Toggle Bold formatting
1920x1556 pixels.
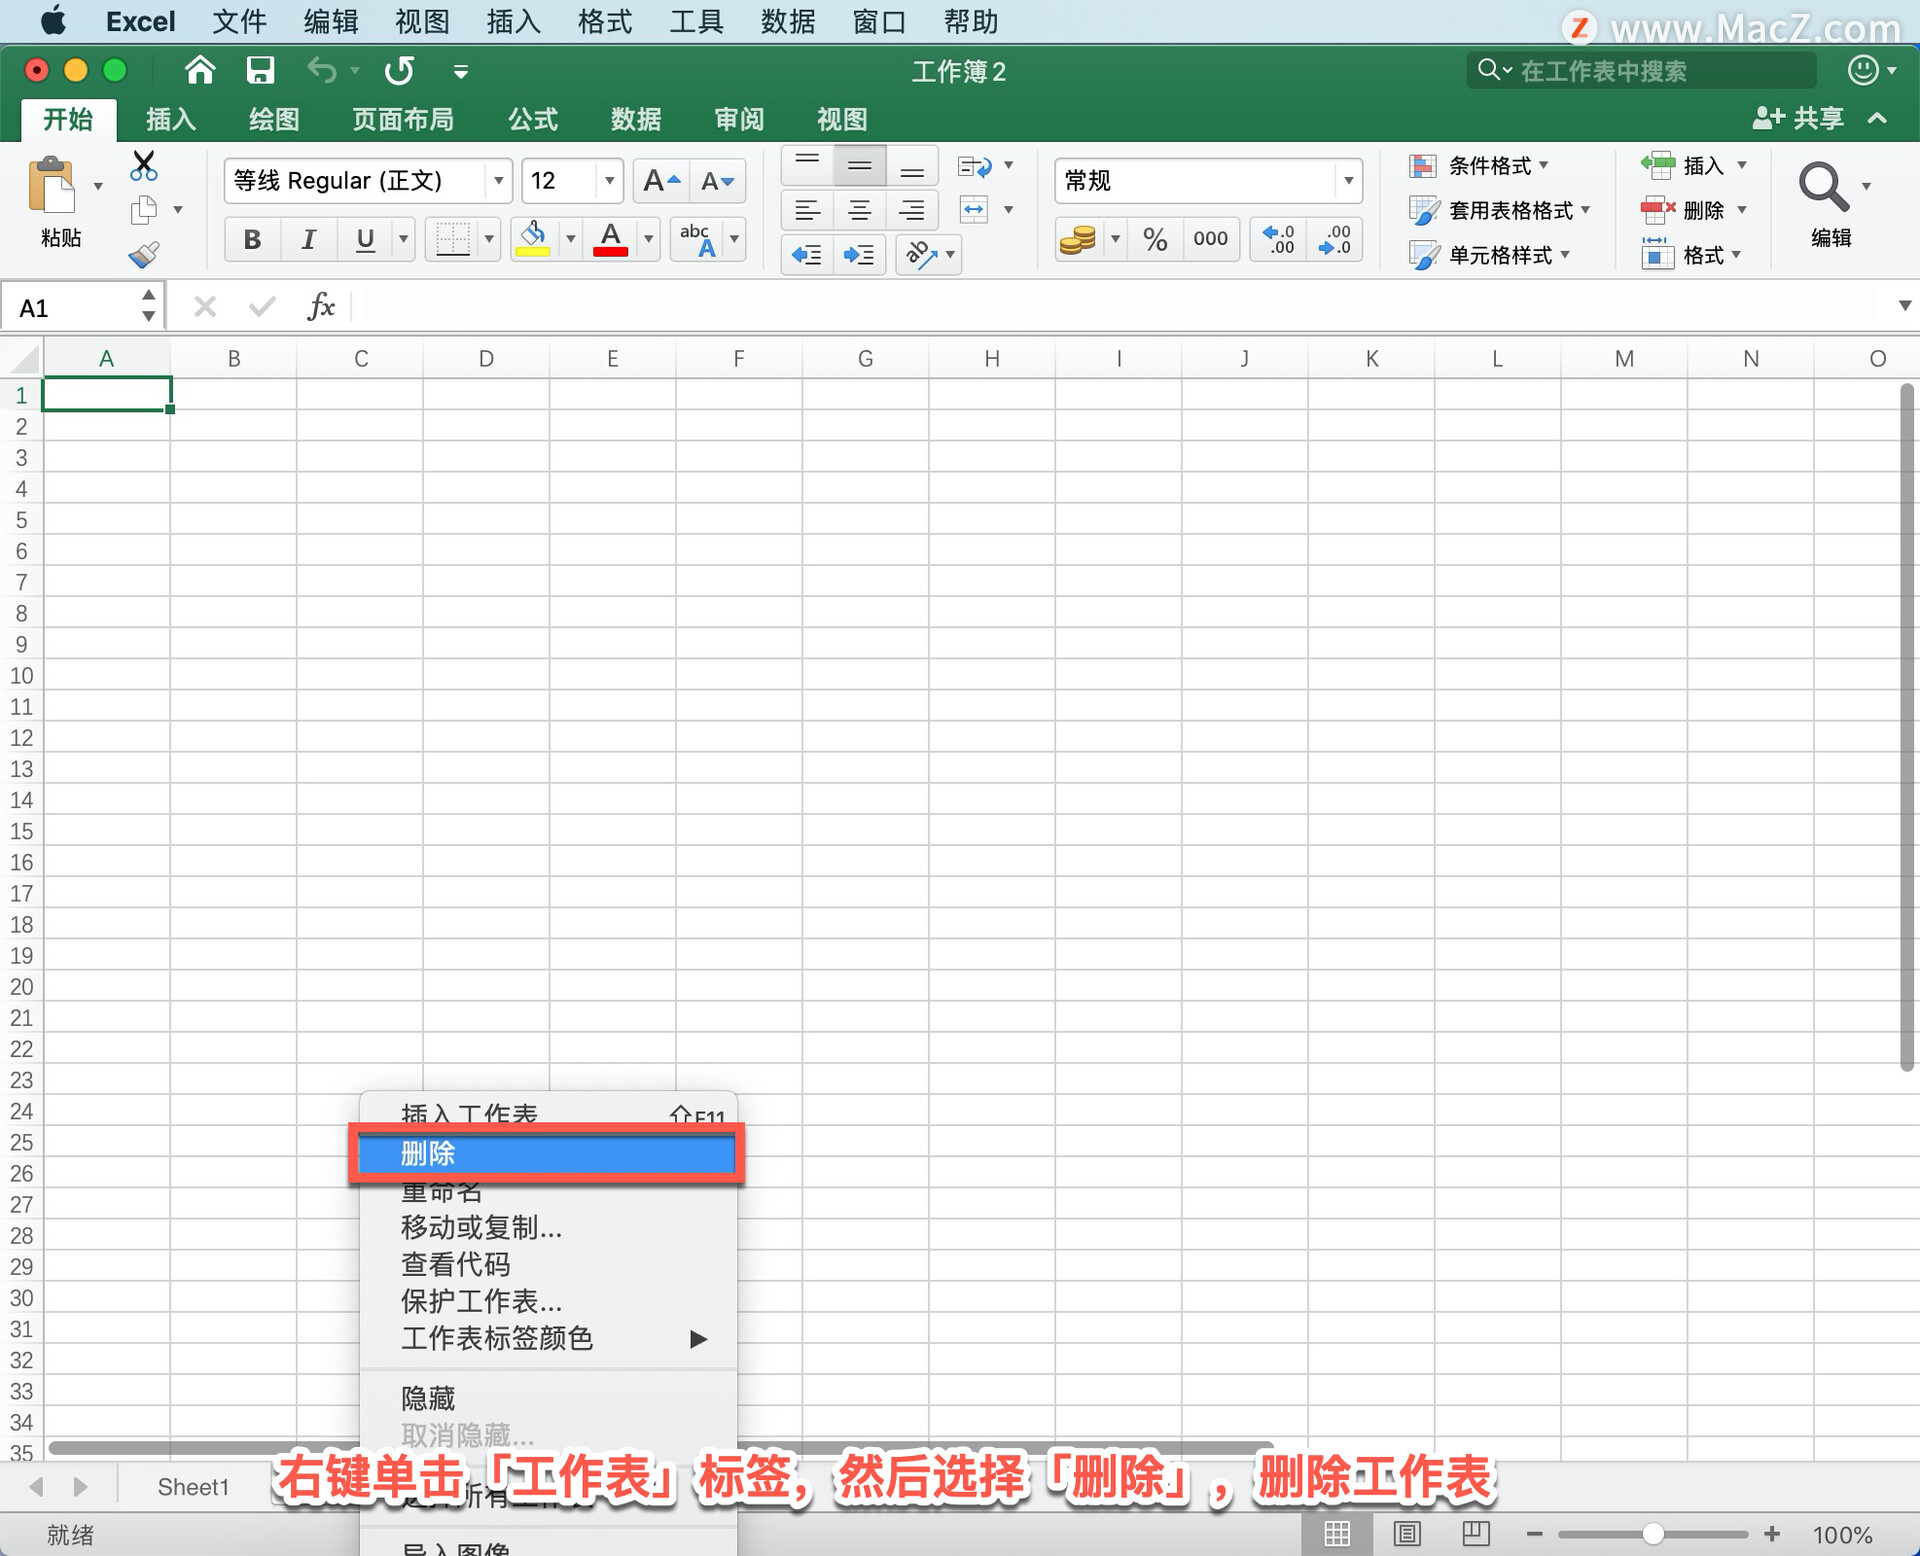point(252,239)
